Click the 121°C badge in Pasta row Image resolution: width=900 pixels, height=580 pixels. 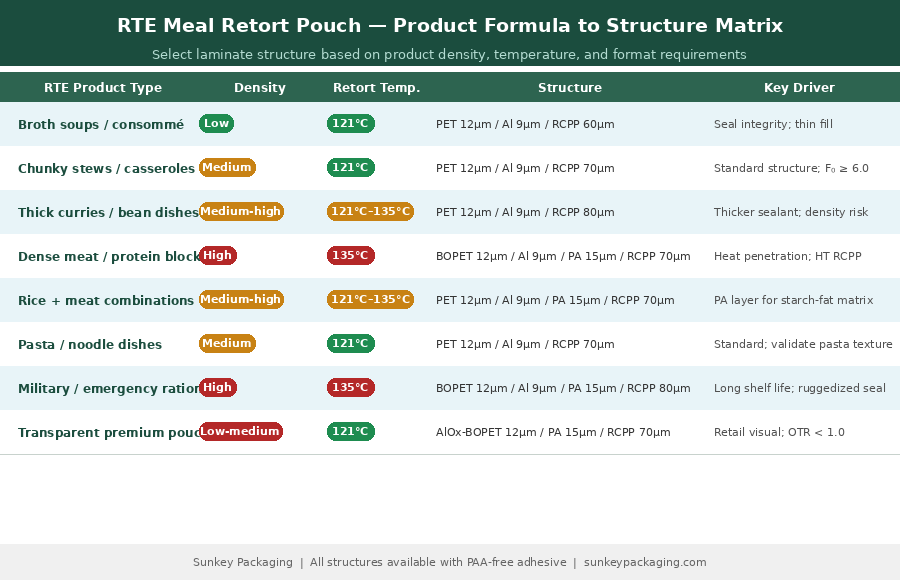click(x=350, y=344)
